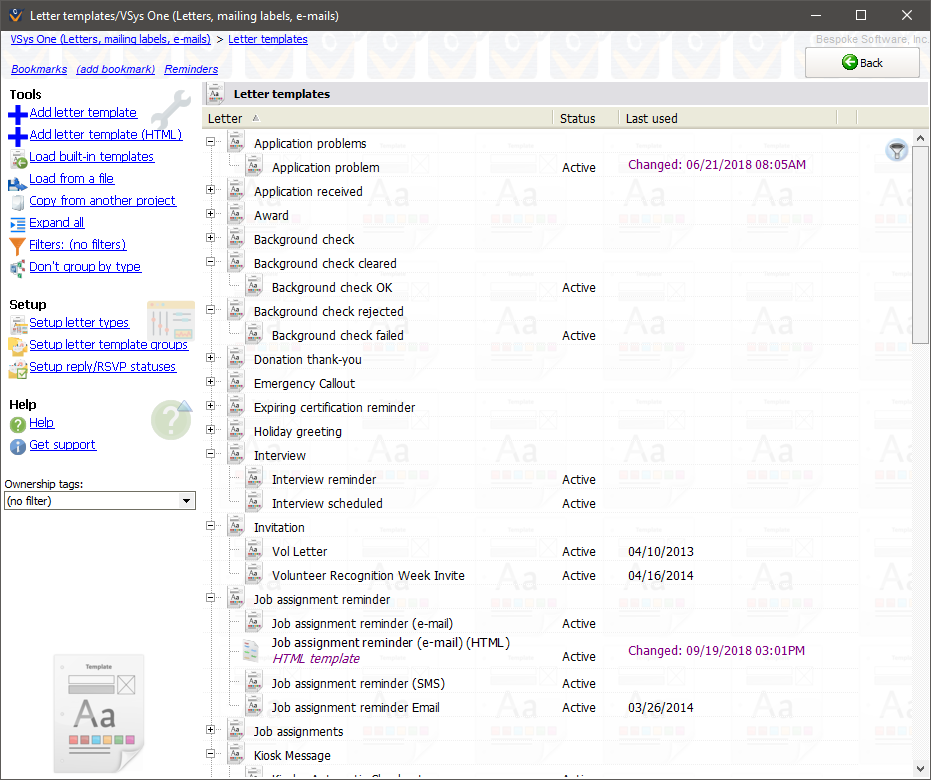The image size is (931, 780).
Task: Toggle the filter funnel in the templates grid
Action: click(897, 150)
